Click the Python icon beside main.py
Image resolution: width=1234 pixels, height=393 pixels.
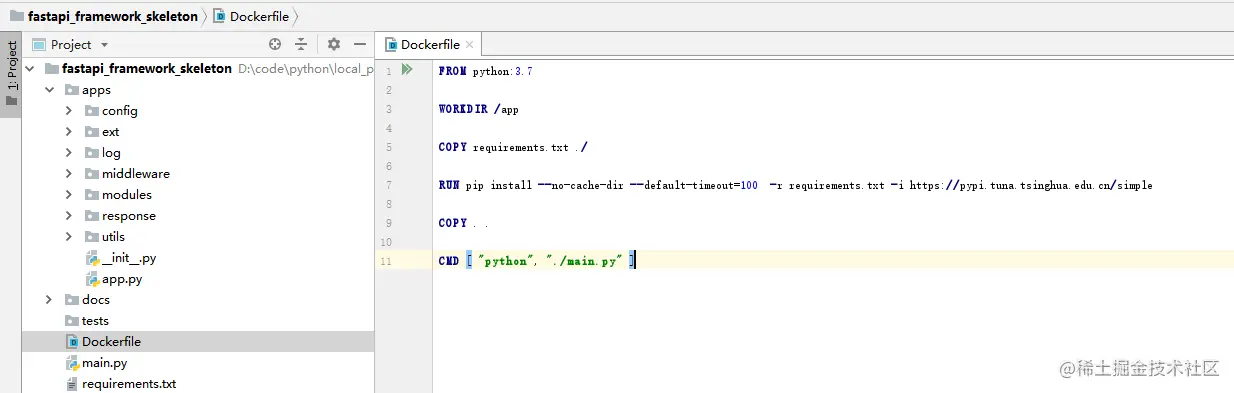coord(72,363)
